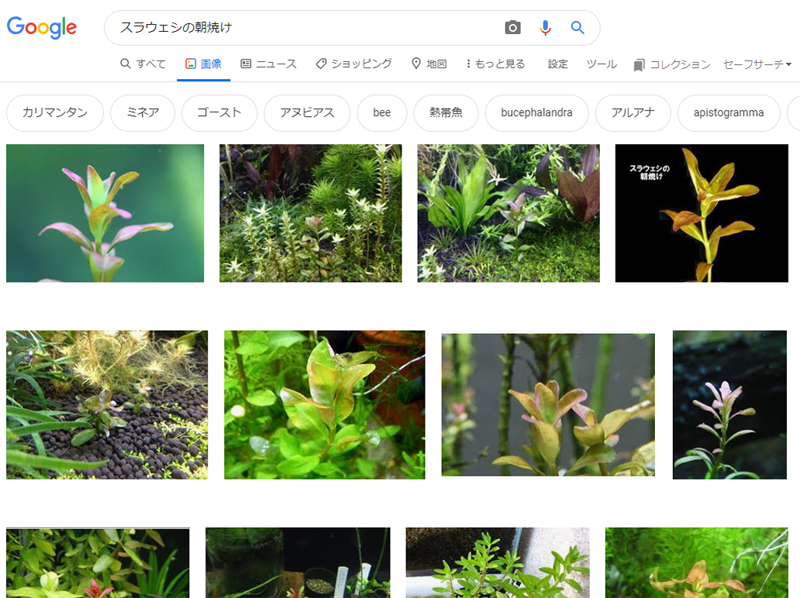Filter by 熱帯魚 chip
Viewport: 800px width, 598px height.
pyautogui.click(x=446, y=113)
